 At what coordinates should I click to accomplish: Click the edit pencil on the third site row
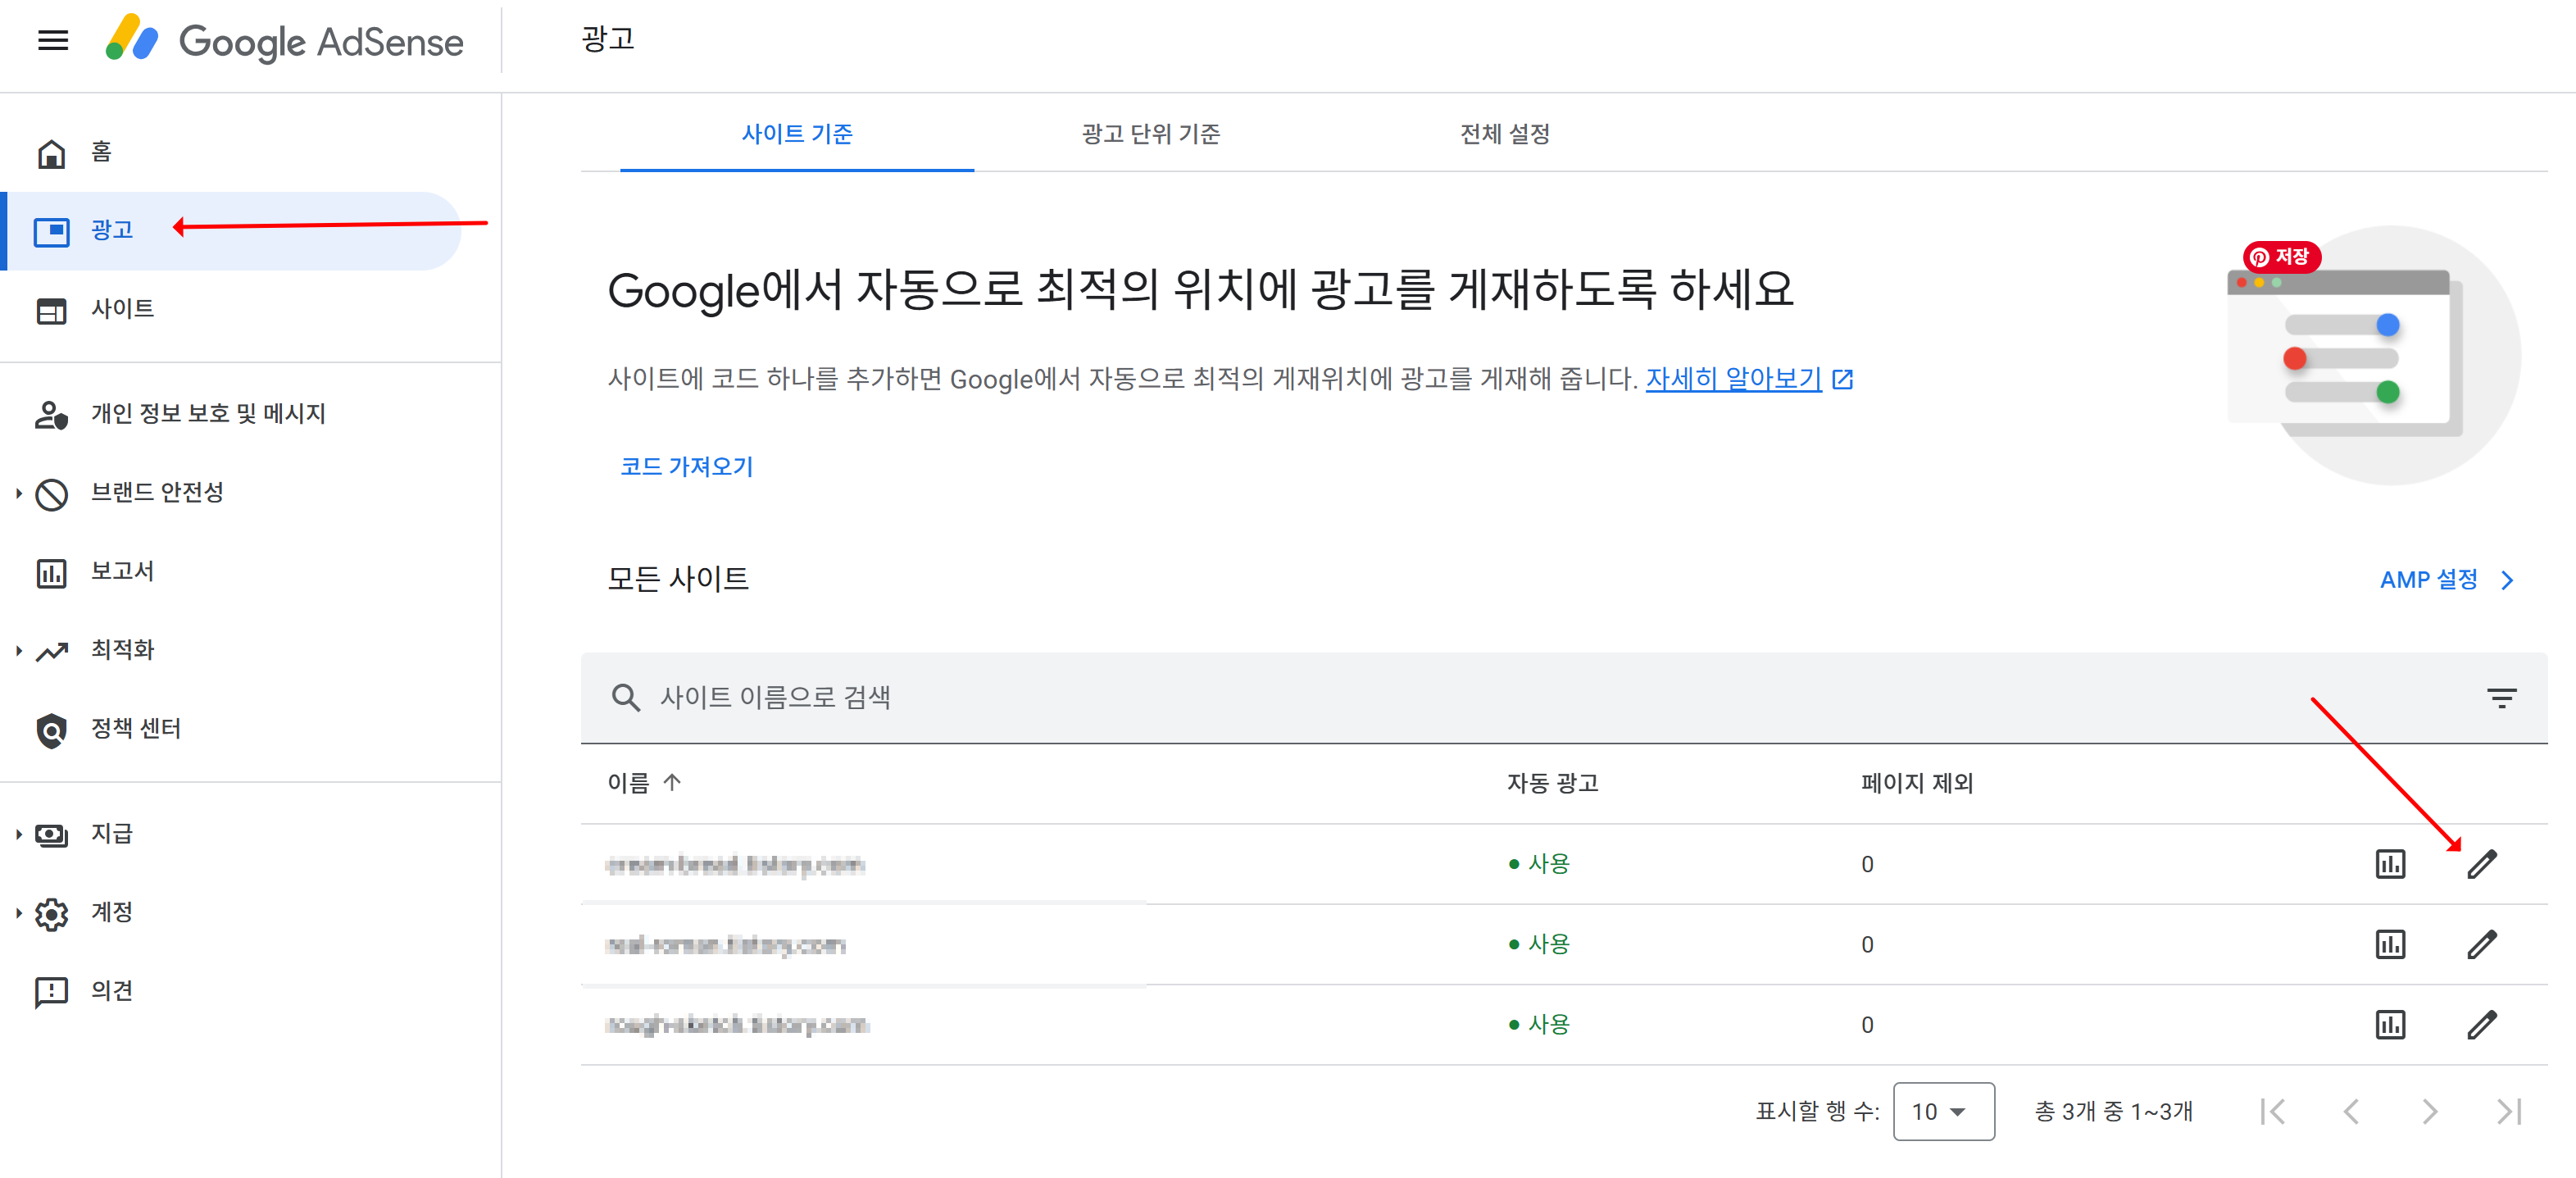click(x=2483, y=1024)
